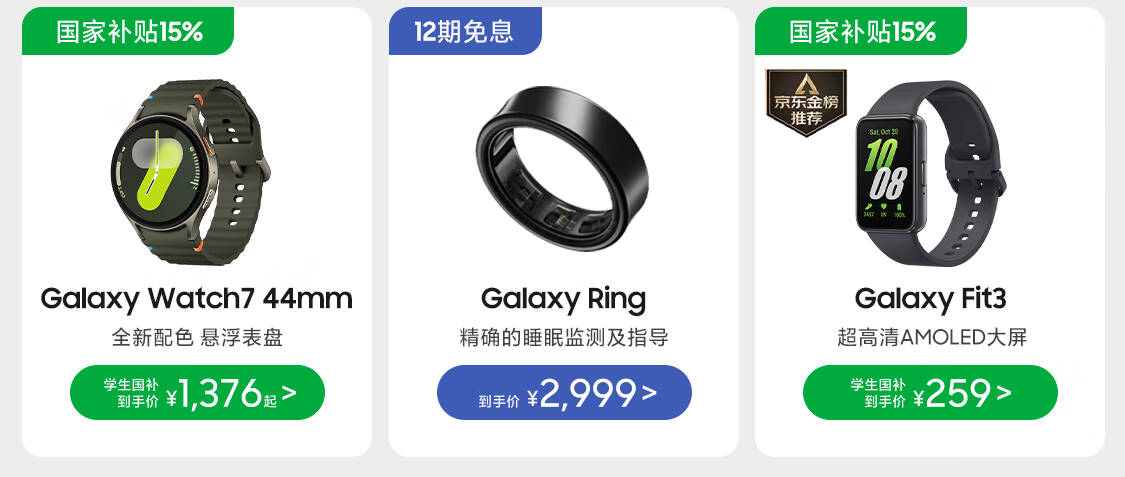Select the 12期免息 tag on Ring card
This screenshot has height=477, width=1125.
click(463, 31)
